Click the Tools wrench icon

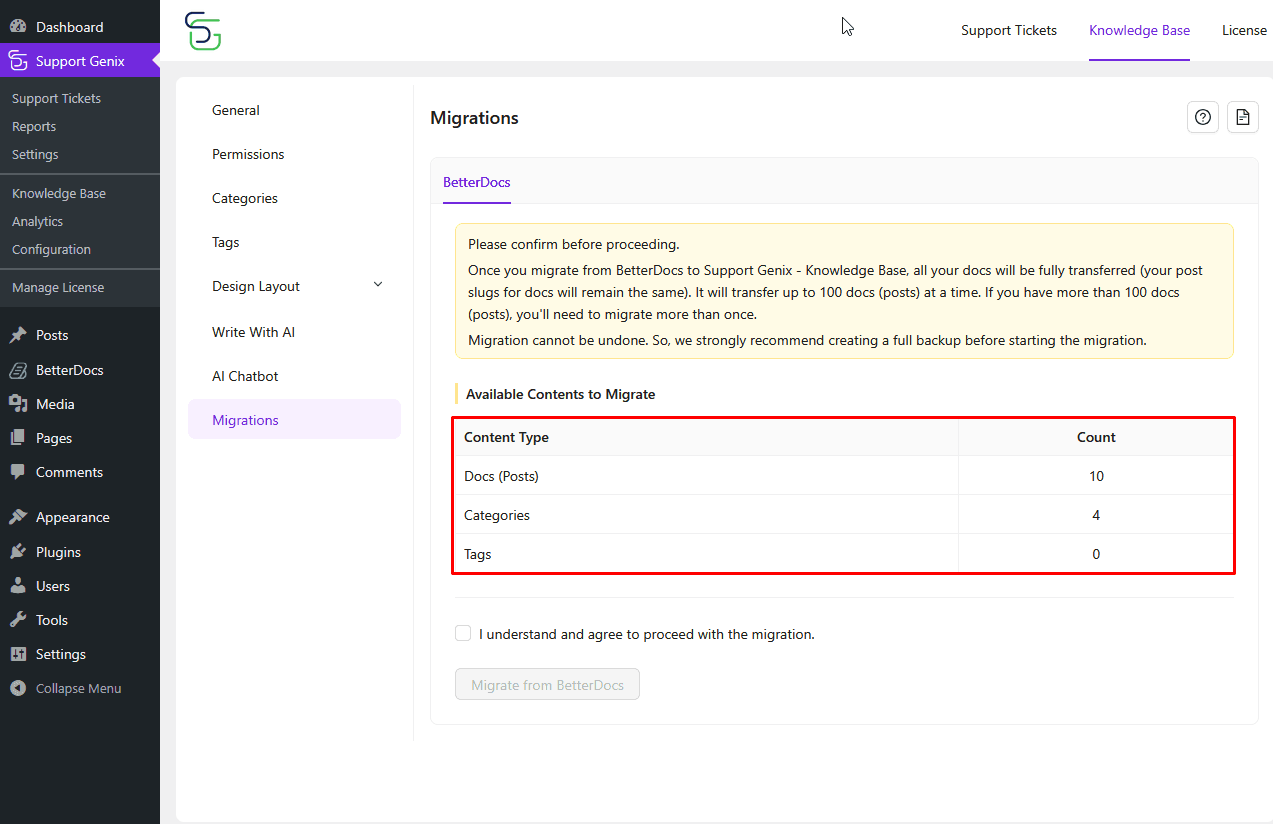18,620
